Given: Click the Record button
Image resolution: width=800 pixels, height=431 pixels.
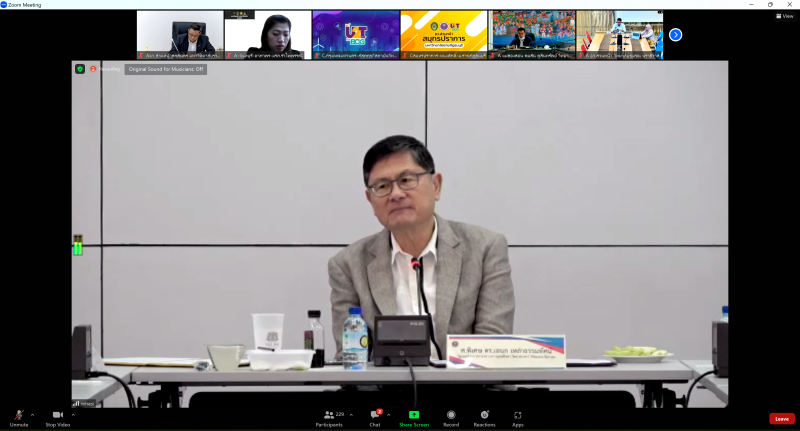Looking at the screenshot, I should pyautogui.click(x=451, y=415).
